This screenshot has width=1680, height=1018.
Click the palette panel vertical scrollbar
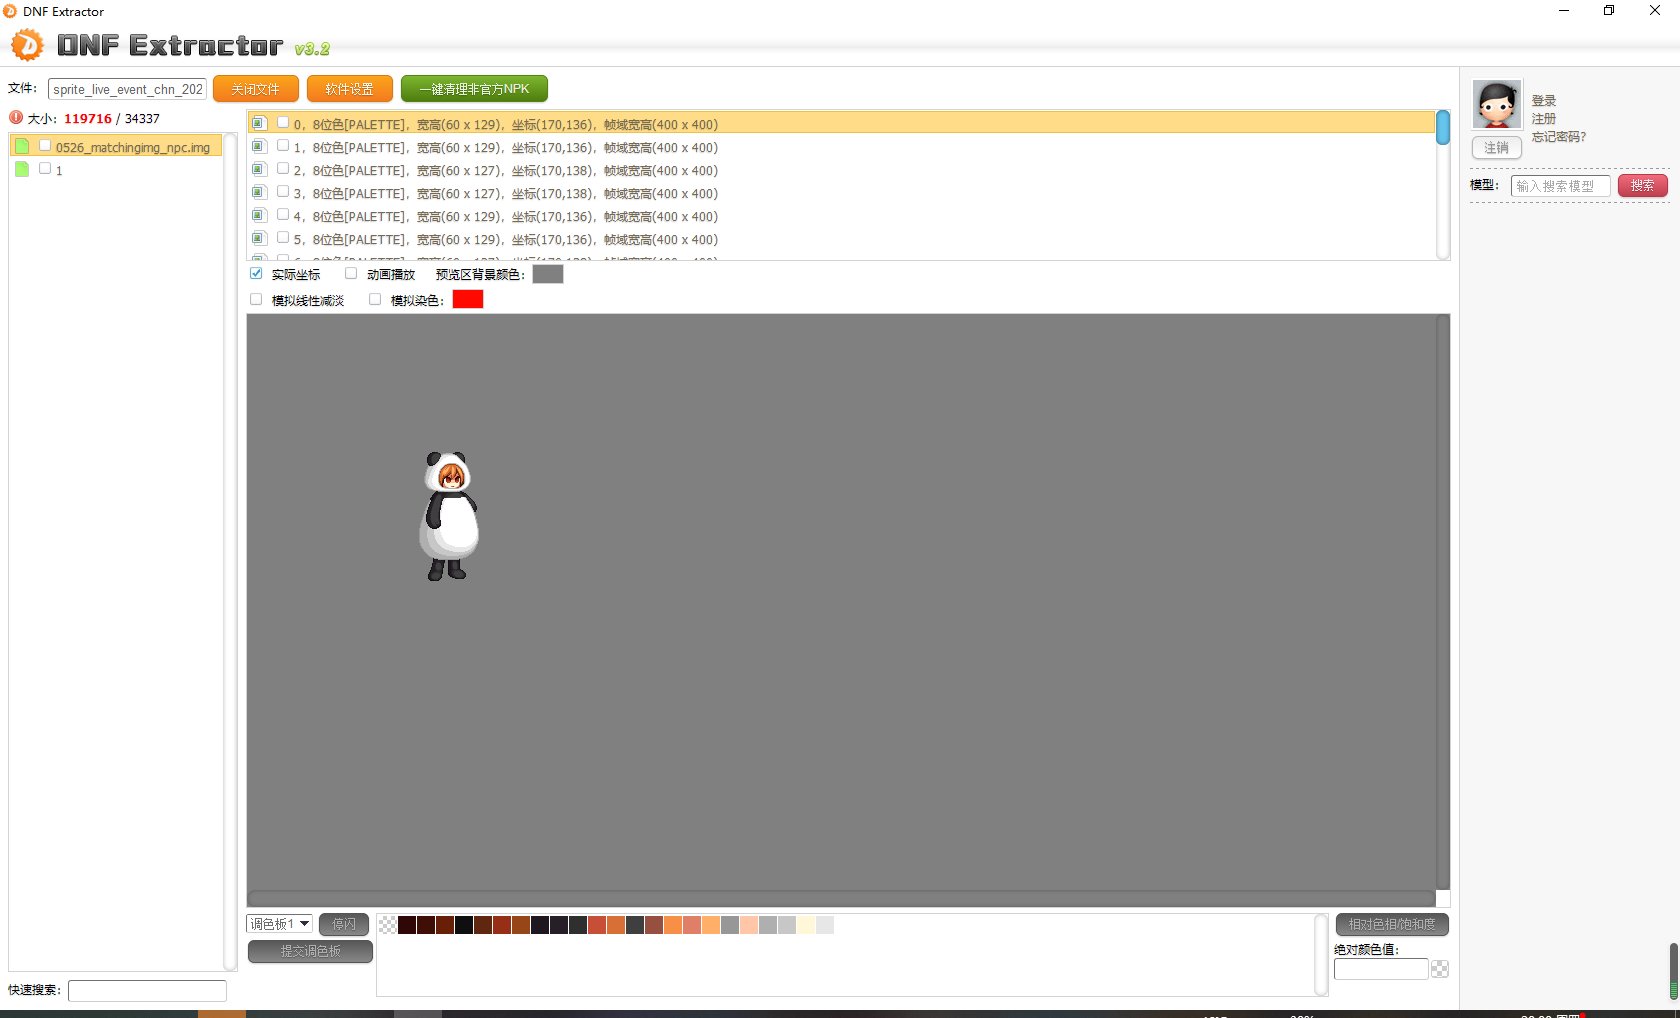(1321, 954)
